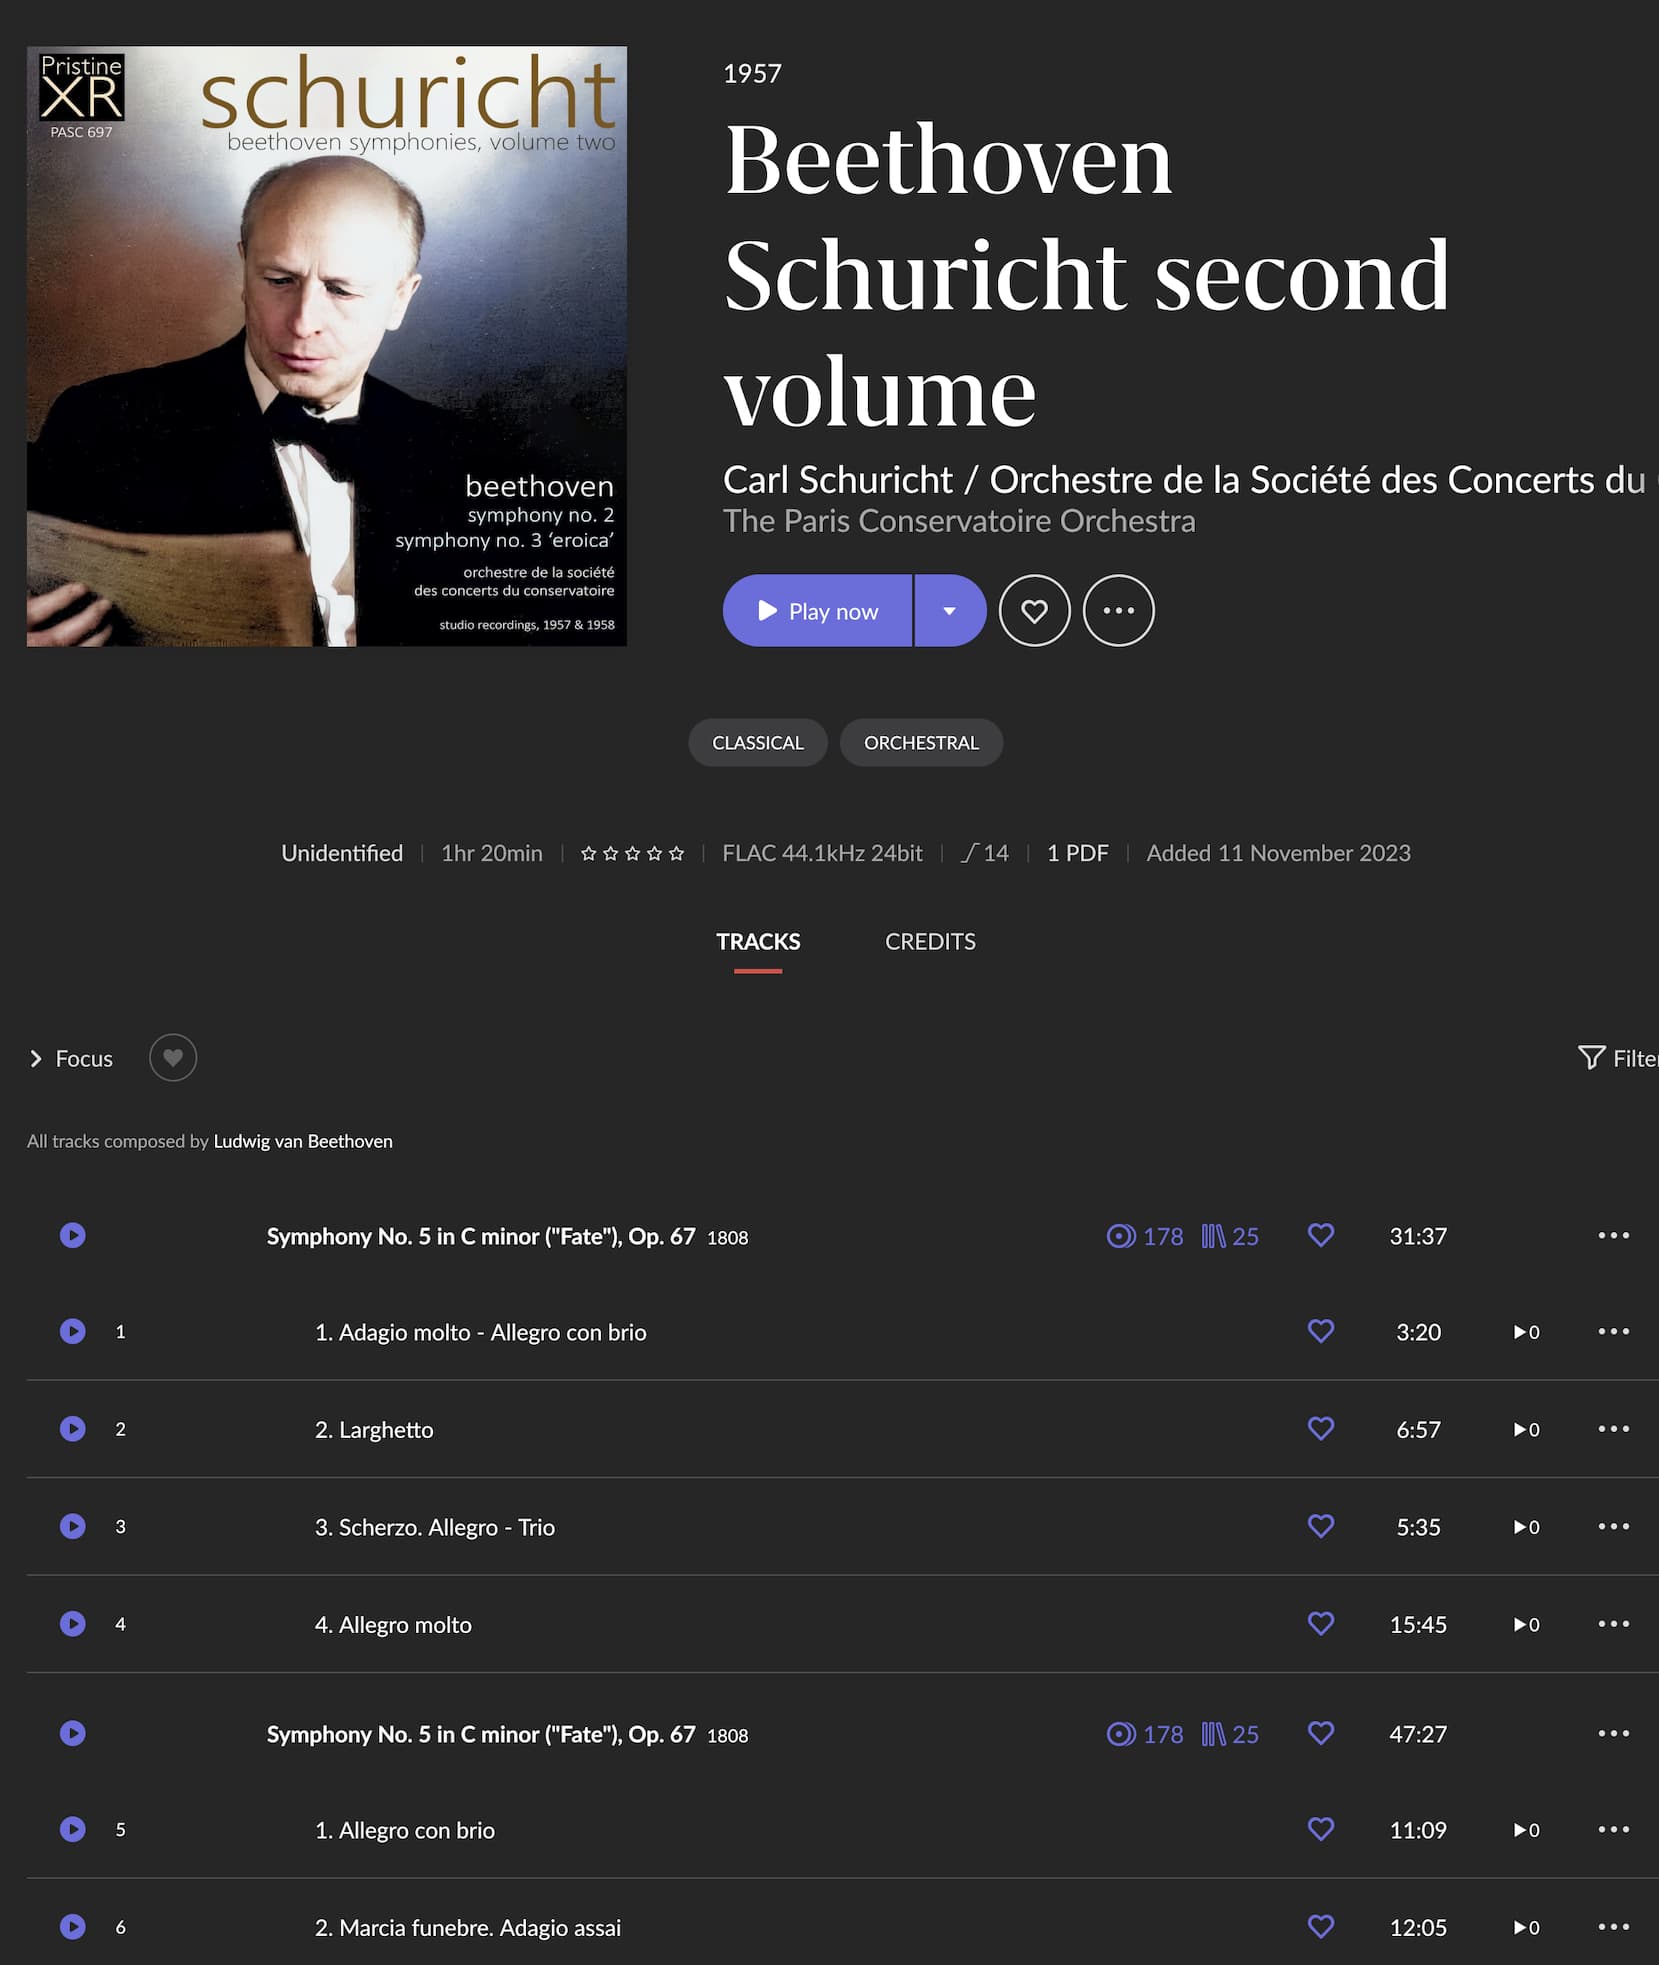
Task: Open Ludwig van Beethoven composer link
Action: (303, 1141)
